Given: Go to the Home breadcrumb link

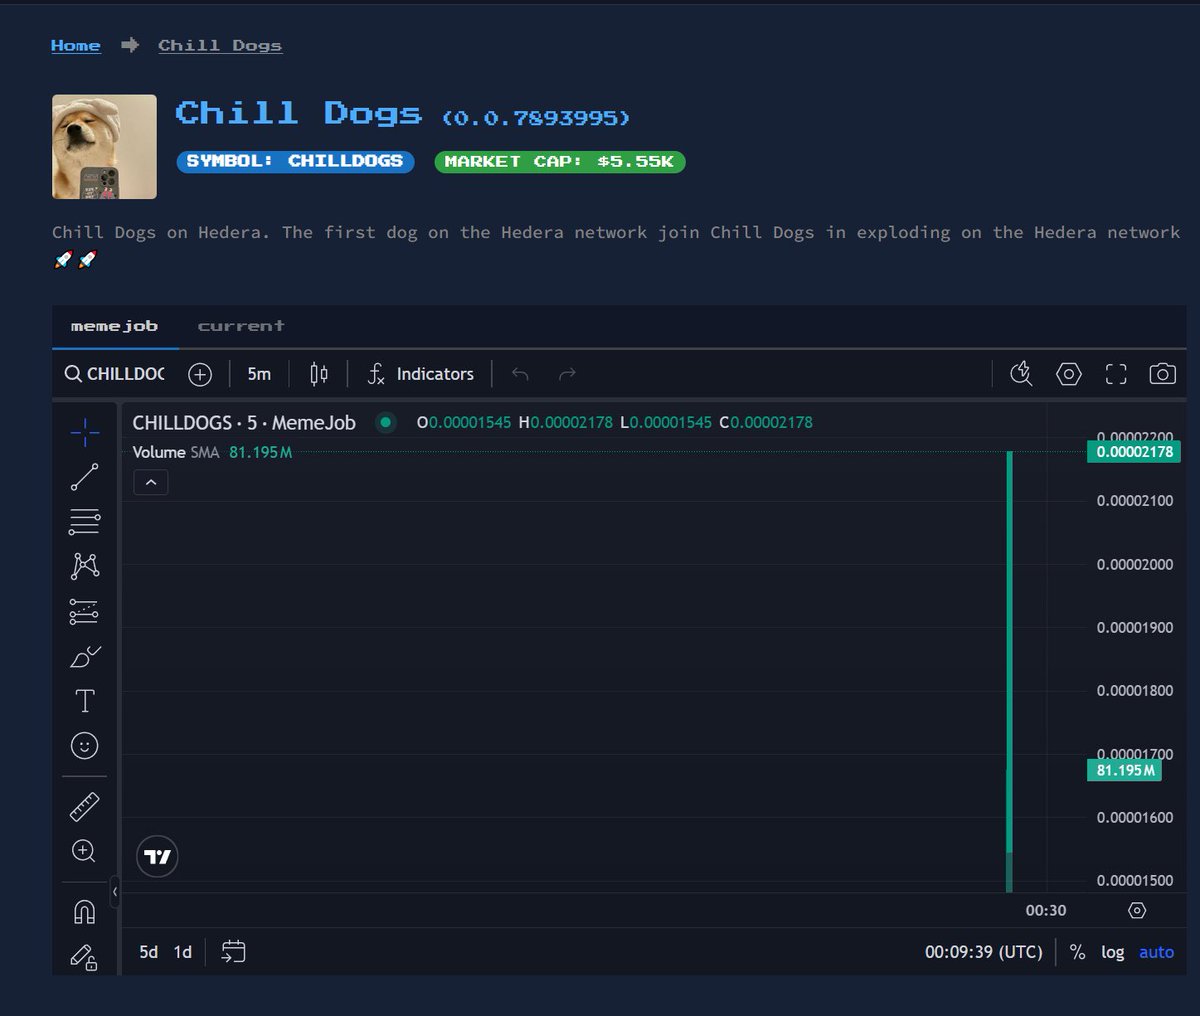Looking at the screenshot, I should coord(76,46).
